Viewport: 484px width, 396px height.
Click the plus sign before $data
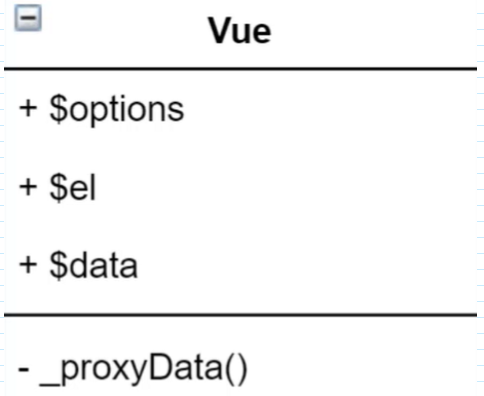28,265
